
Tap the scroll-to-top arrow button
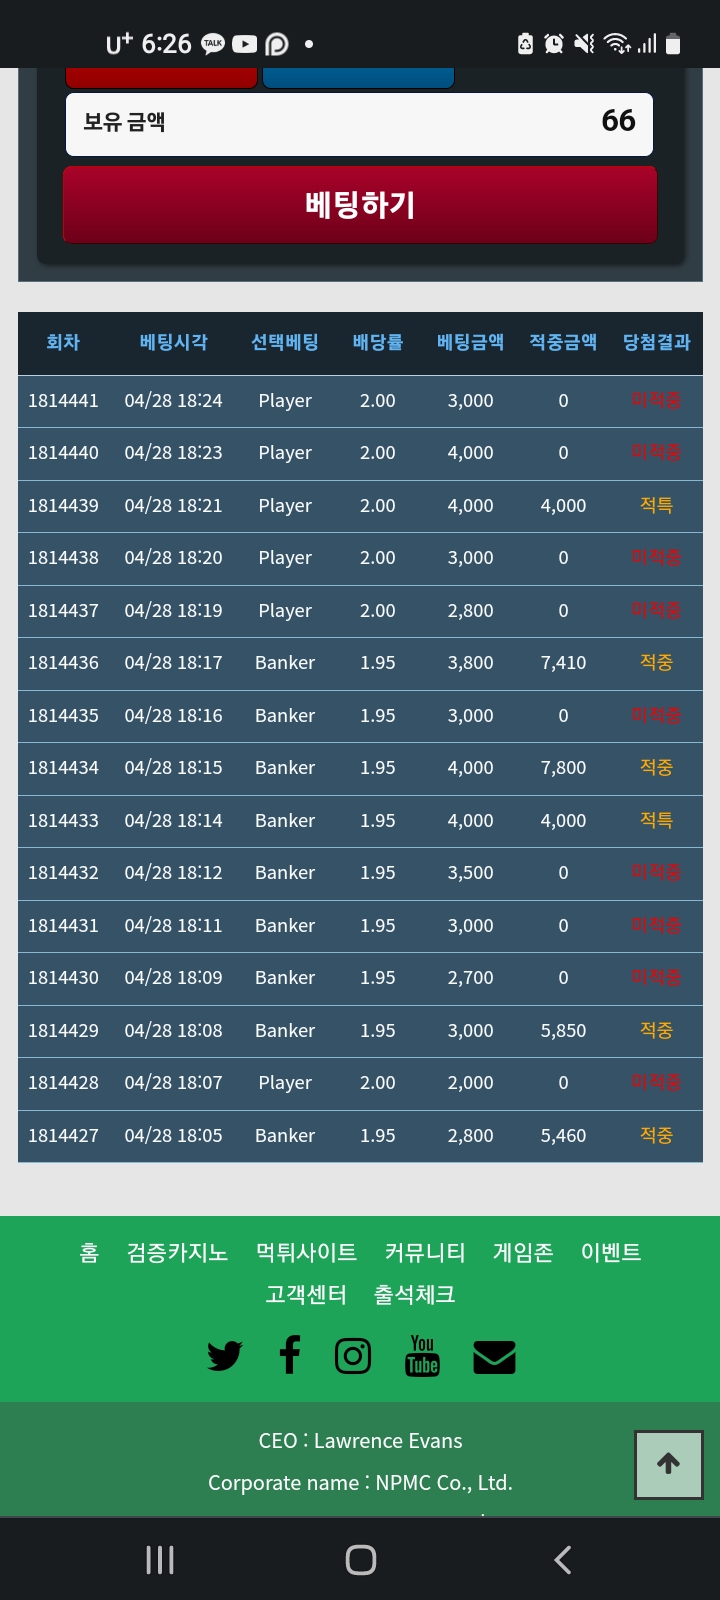(x=669, y=1464)
